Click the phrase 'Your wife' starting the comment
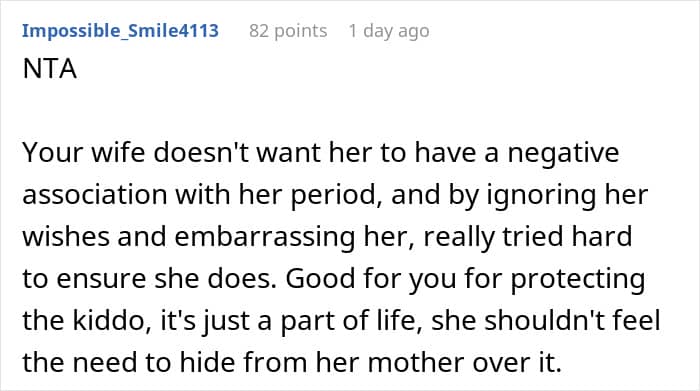 pos(83,153)
